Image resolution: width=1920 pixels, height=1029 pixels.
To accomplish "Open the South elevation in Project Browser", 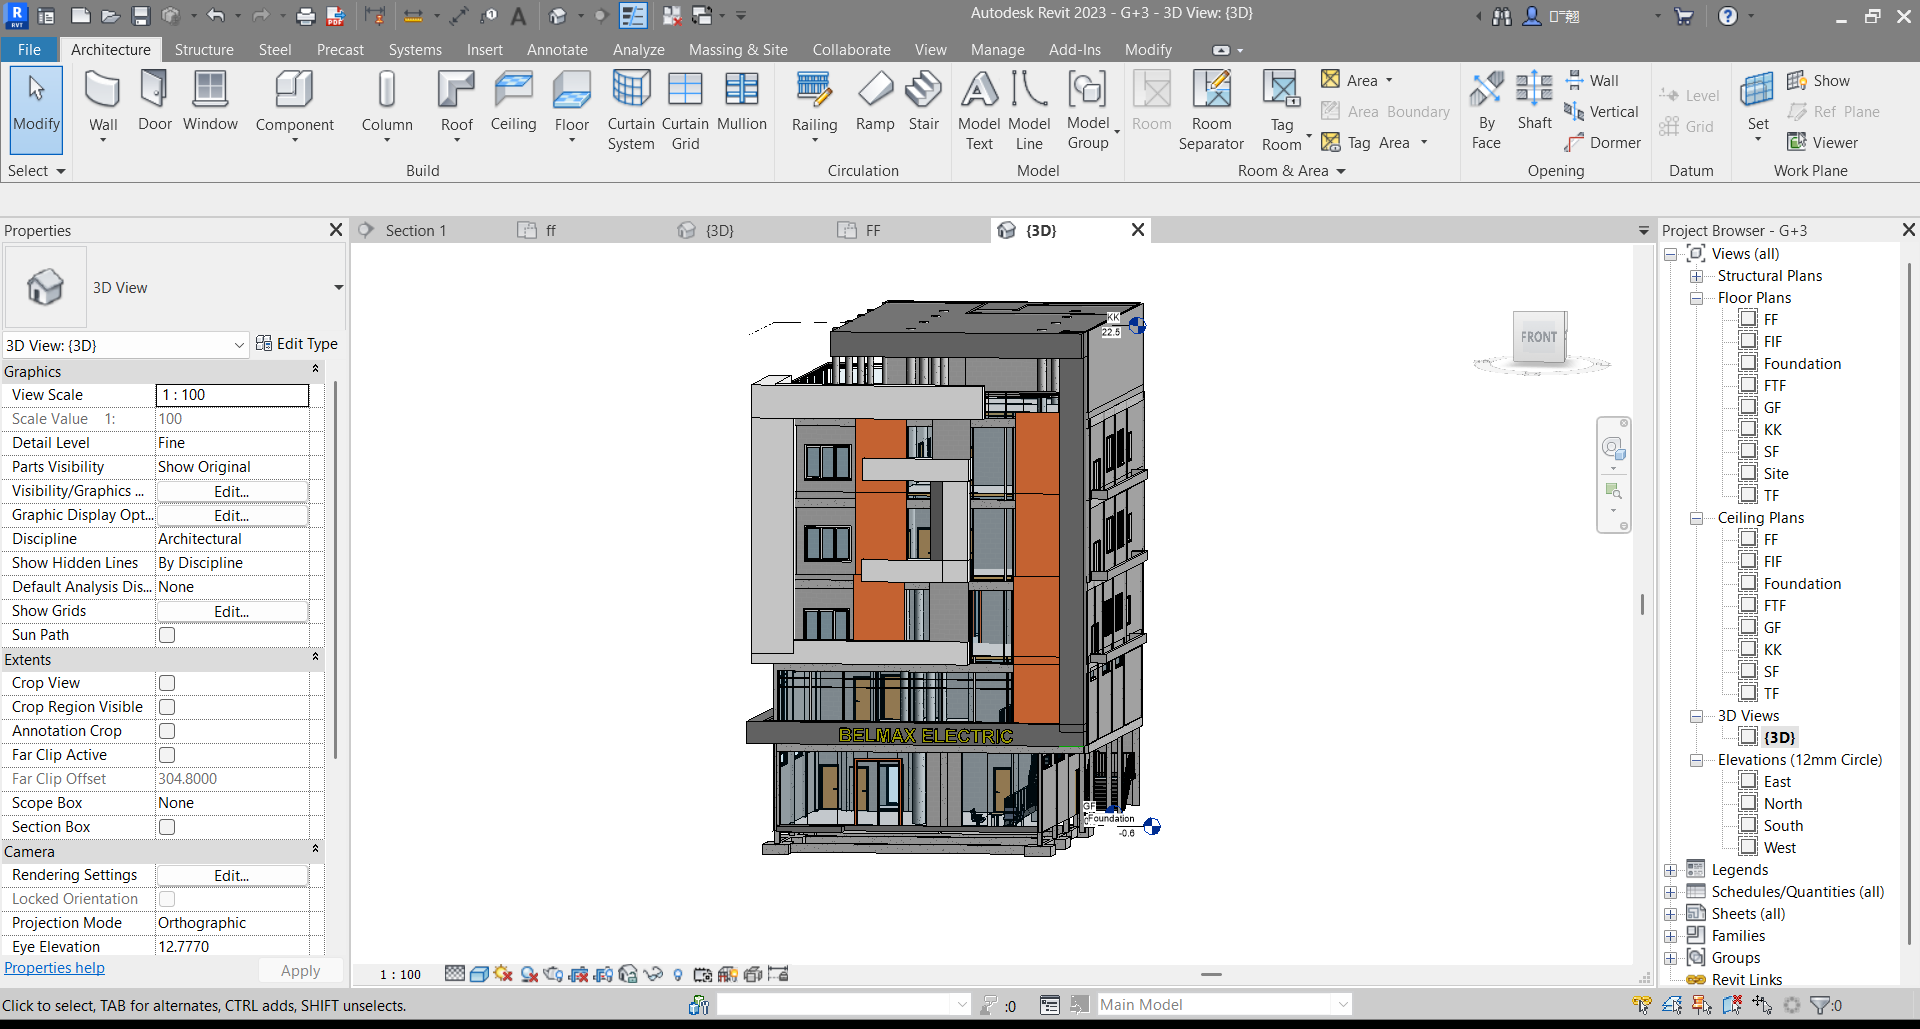I will pyautogui.click(x=1783, y=826).
